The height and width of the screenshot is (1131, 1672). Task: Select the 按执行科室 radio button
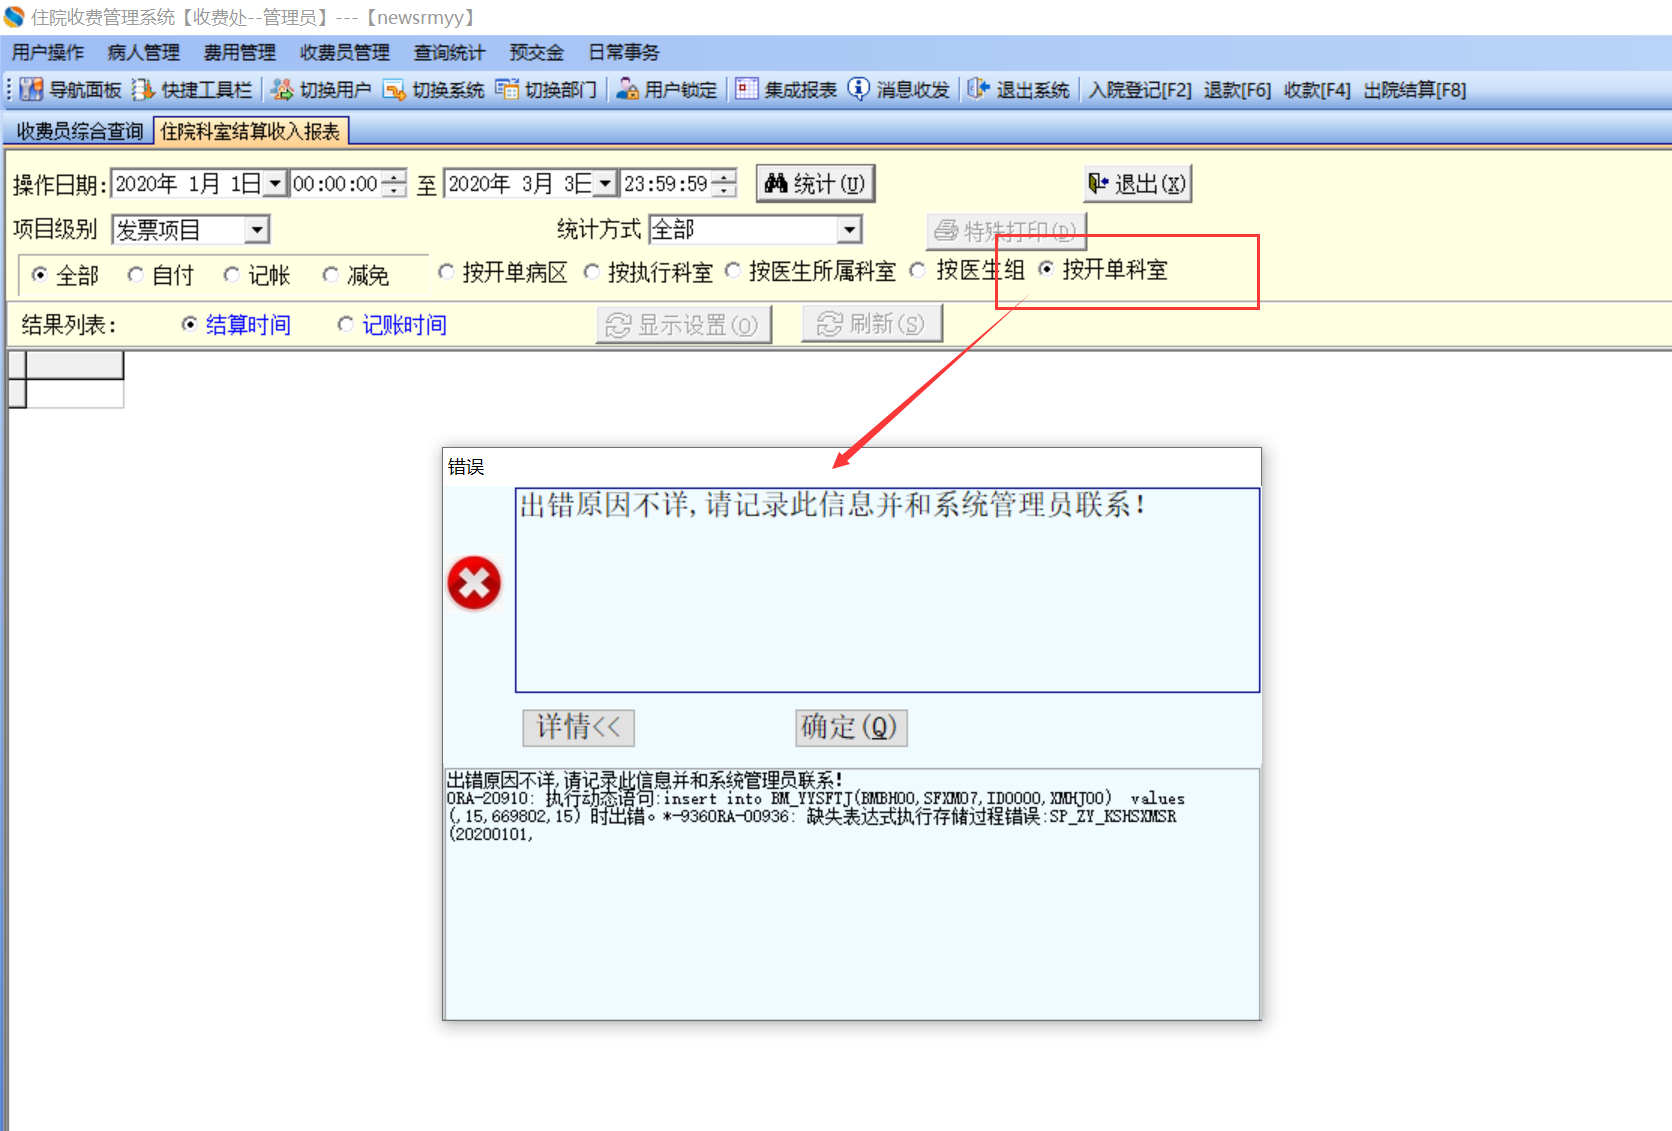(x=592, y=272)
